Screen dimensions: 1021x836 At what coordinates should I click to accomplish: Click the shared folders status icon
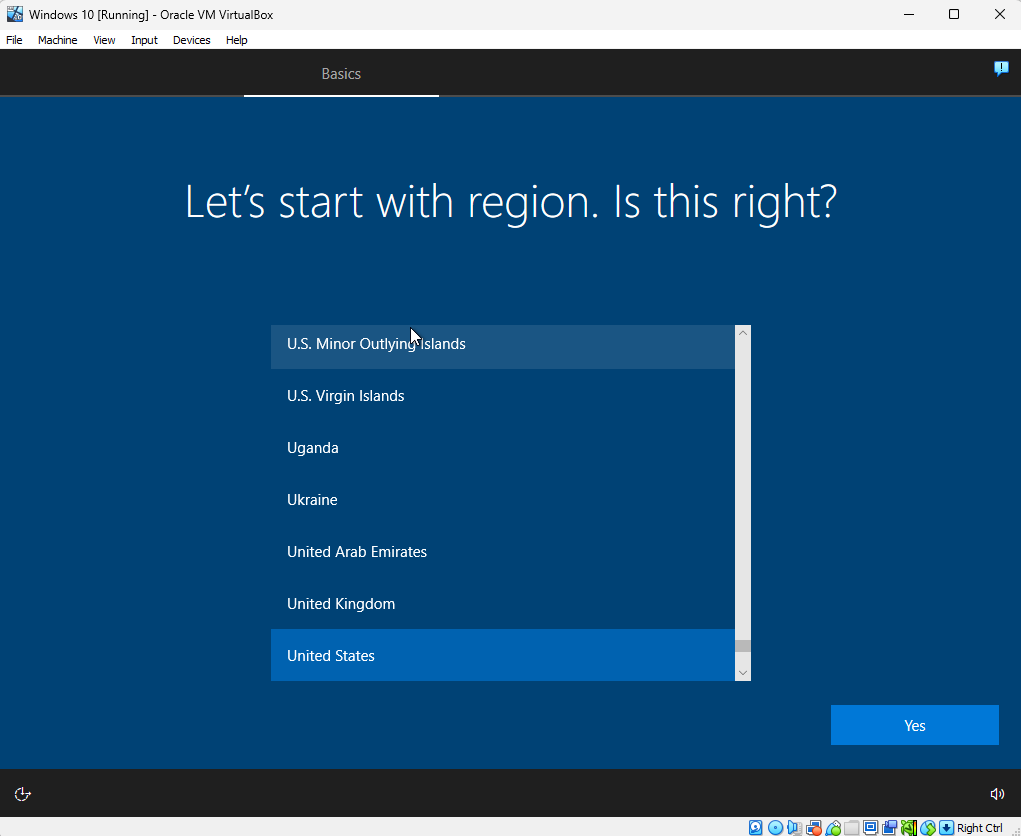[851, 828]
